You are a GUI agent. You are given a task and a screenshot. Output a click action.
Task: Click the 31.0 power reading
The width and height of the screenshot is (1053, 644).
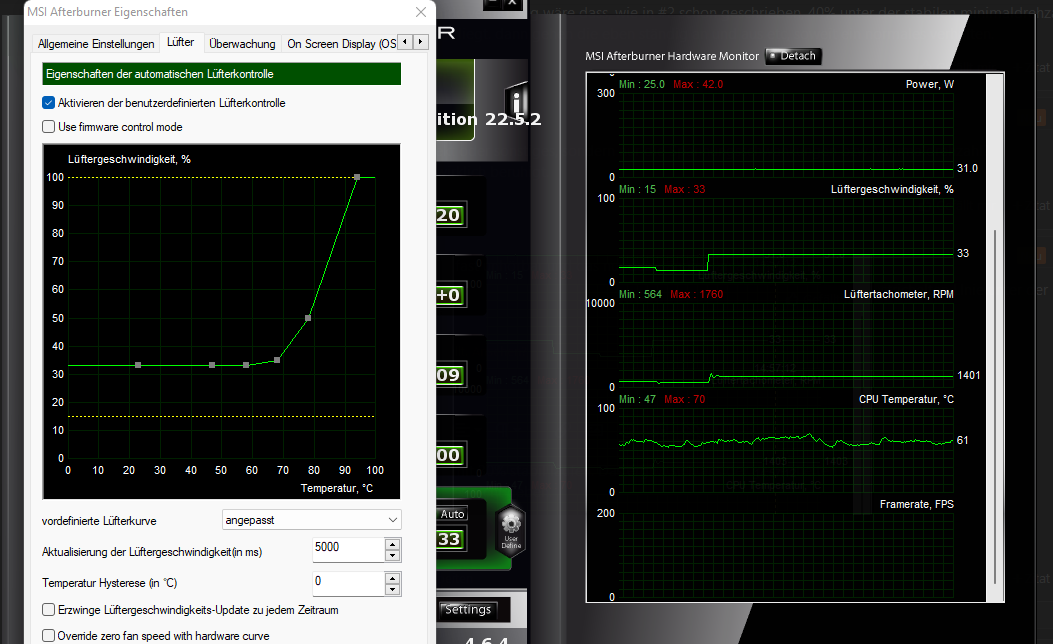tap(967, 169)
